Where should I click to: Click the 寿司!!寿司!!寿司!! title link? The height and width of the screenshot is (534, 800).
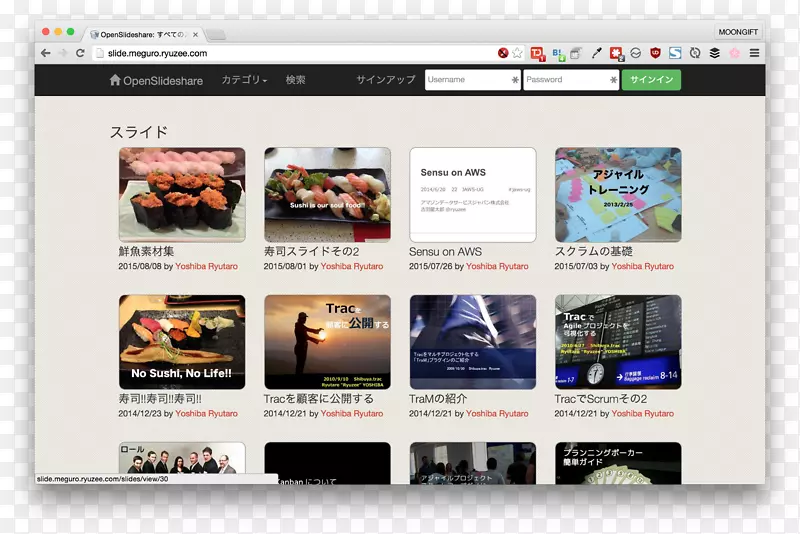[160, 399]
